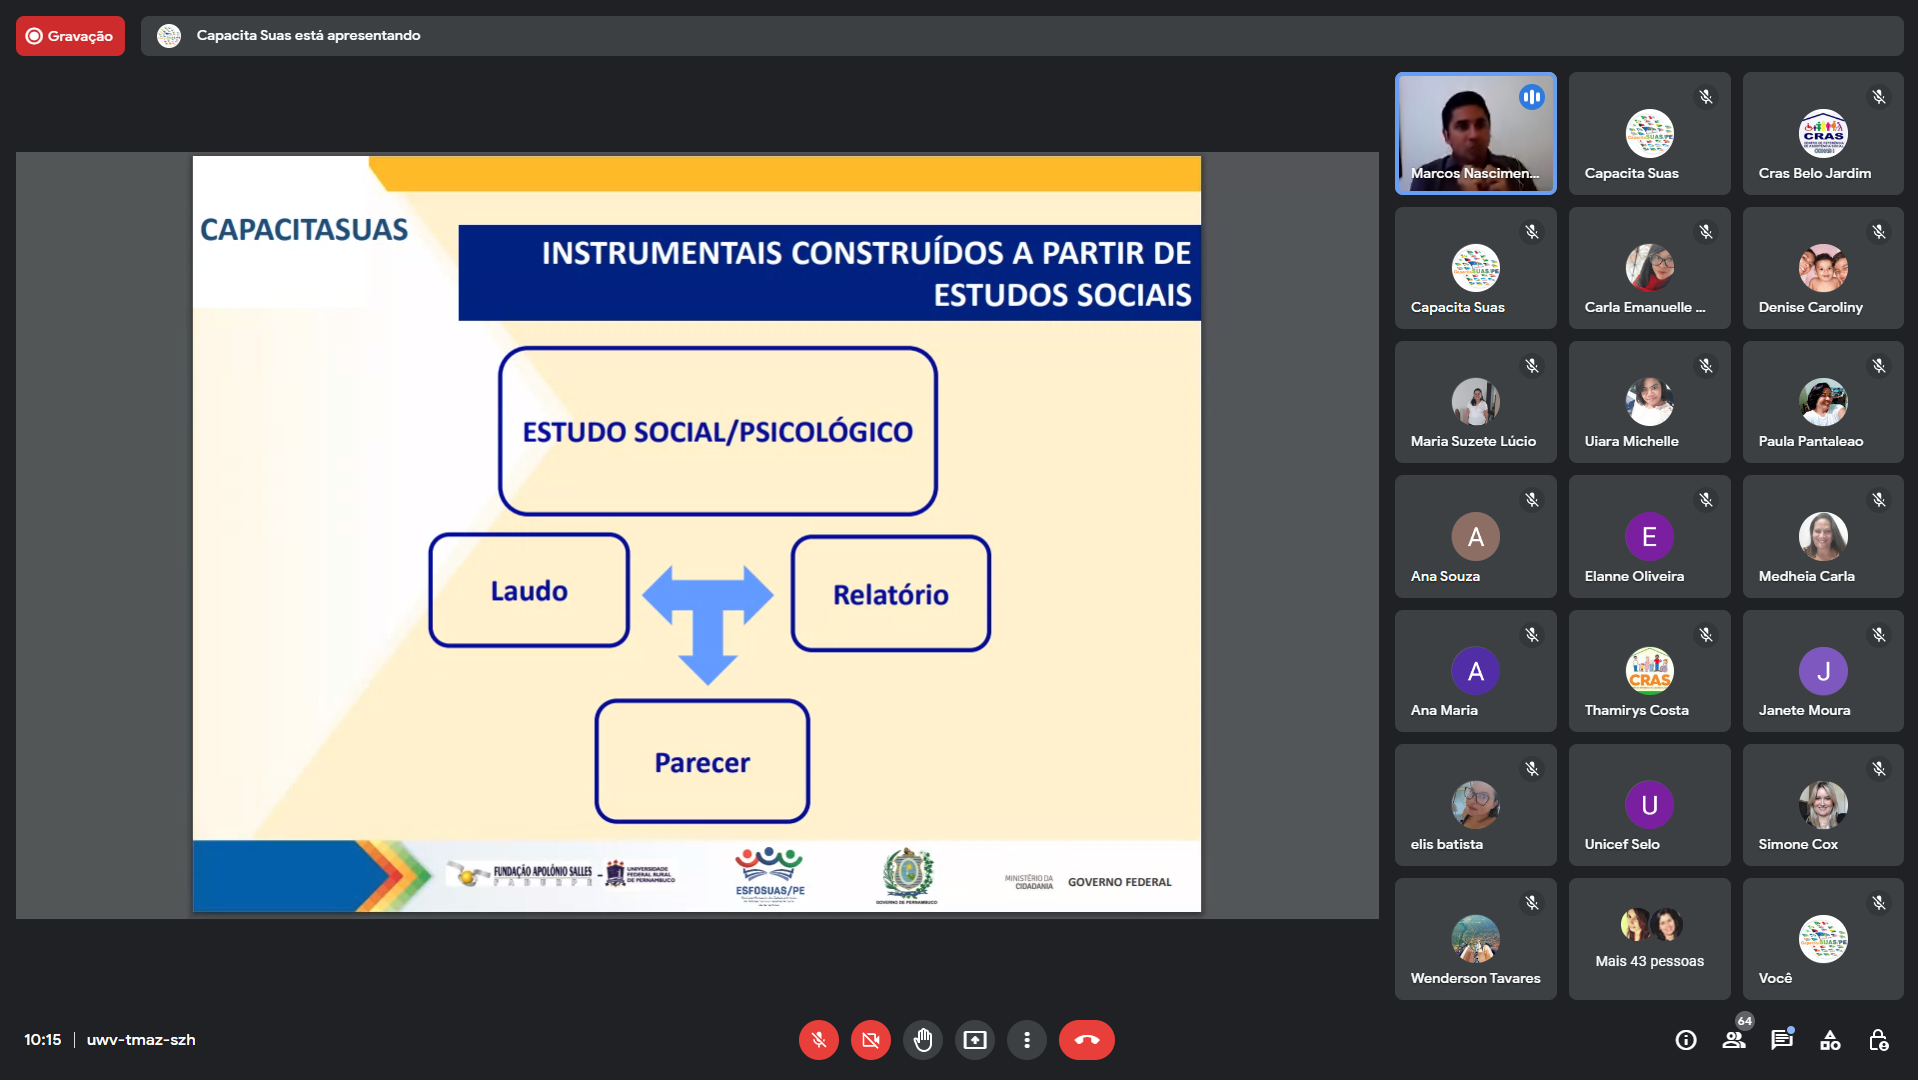Viewport: 1918px width, 1080px height.
Task: Open the chat panel icon
Action: point(1781,1040)
